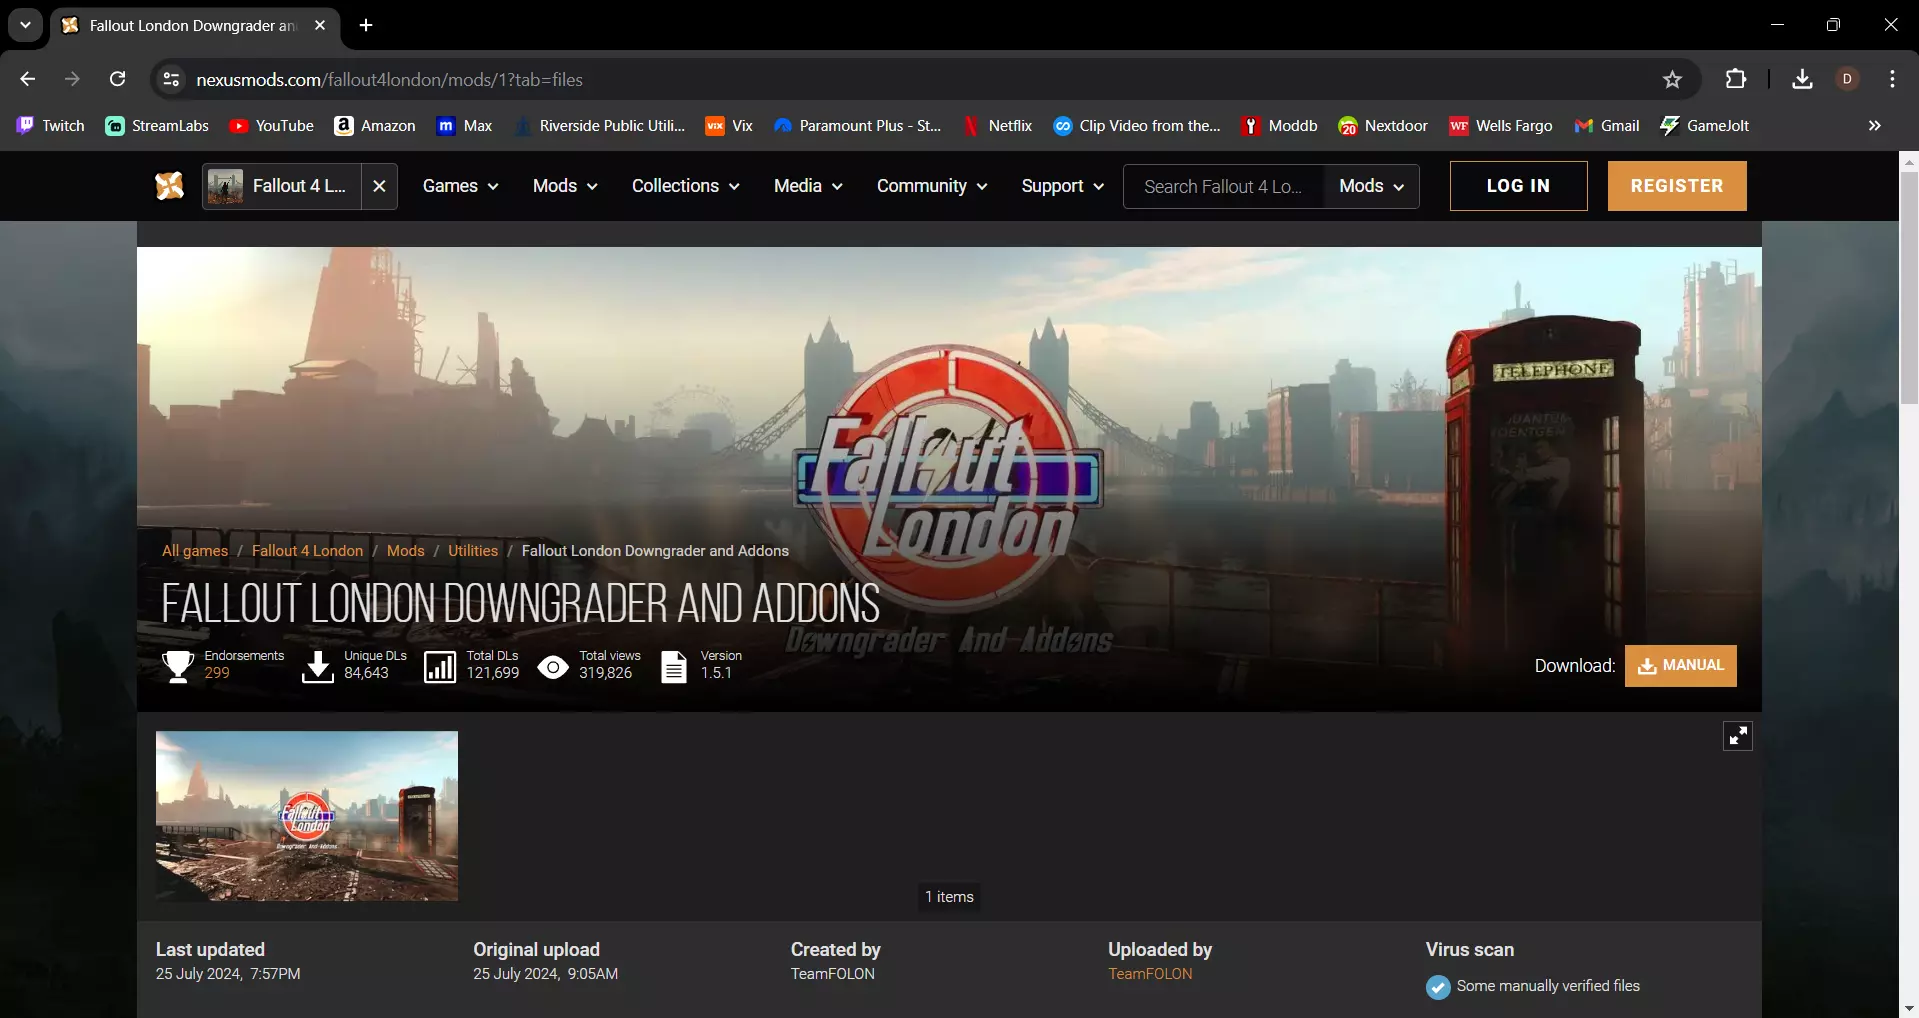Open the Fallout 4 London game selector
Screen dimensions: 1919x1018
(x=282, y=186)
